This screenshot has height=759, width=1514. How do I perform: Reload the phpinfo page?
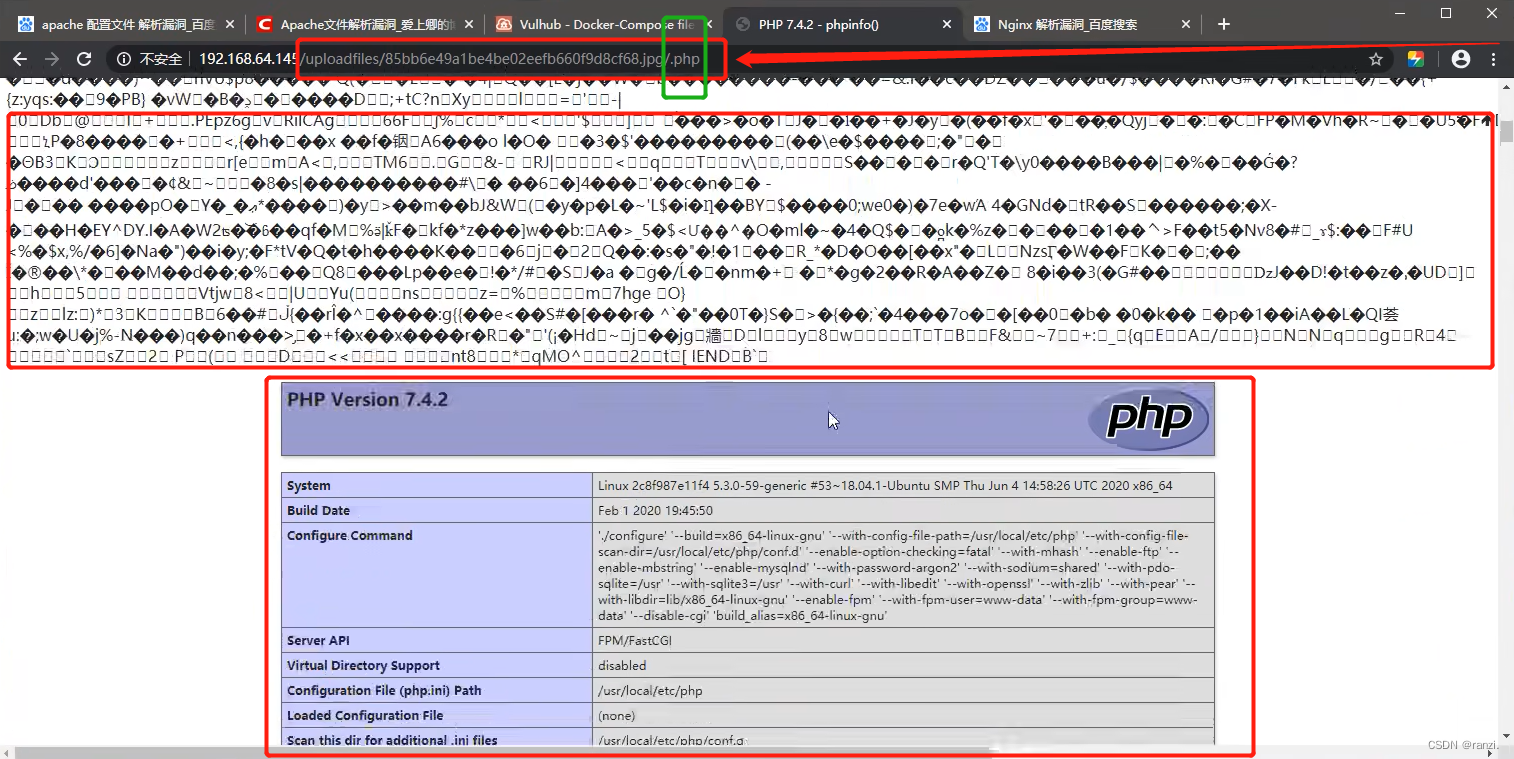84,59
